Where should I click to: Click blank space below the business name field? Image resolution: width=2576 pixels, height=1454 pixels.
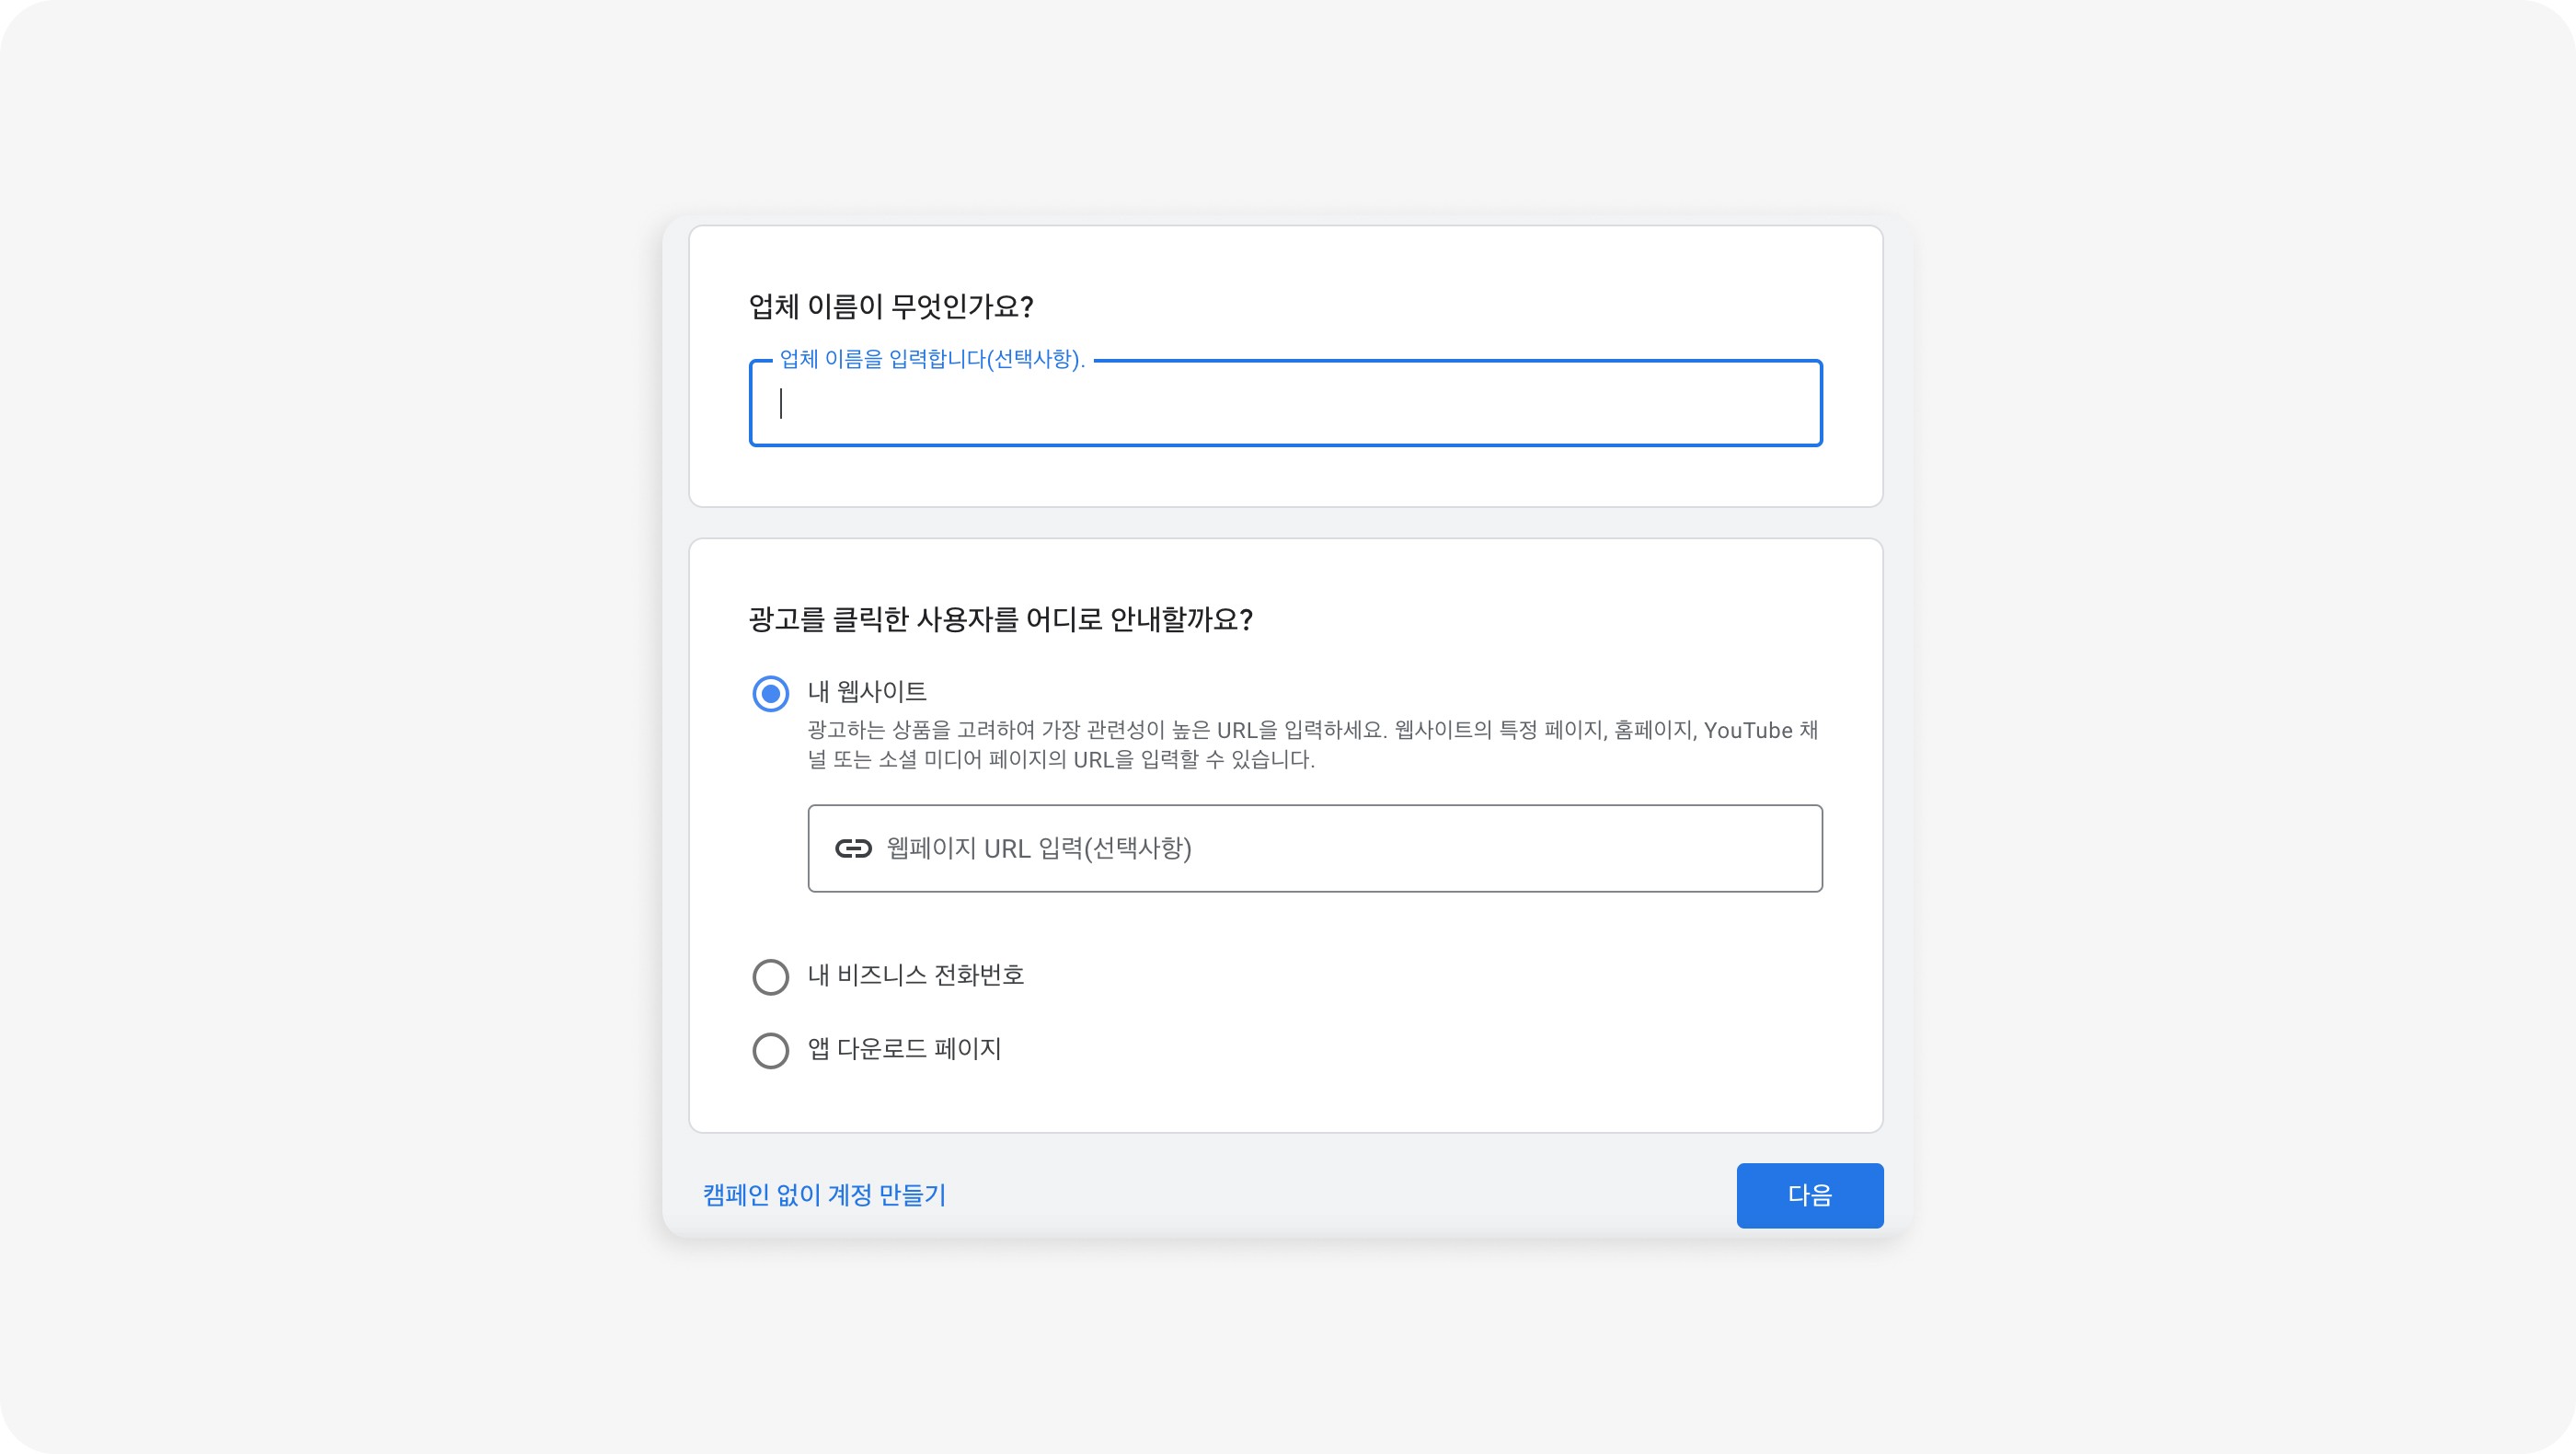click(x=1286, y=476)
